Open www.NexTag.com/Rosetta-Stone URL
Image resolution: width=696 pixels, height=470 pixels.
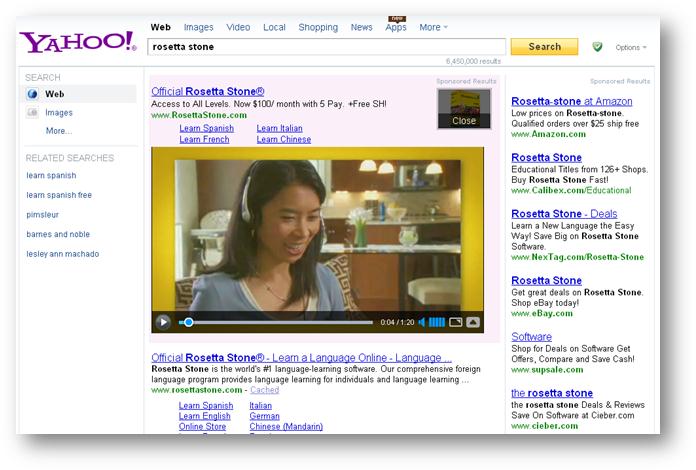(x=577, y=257)
